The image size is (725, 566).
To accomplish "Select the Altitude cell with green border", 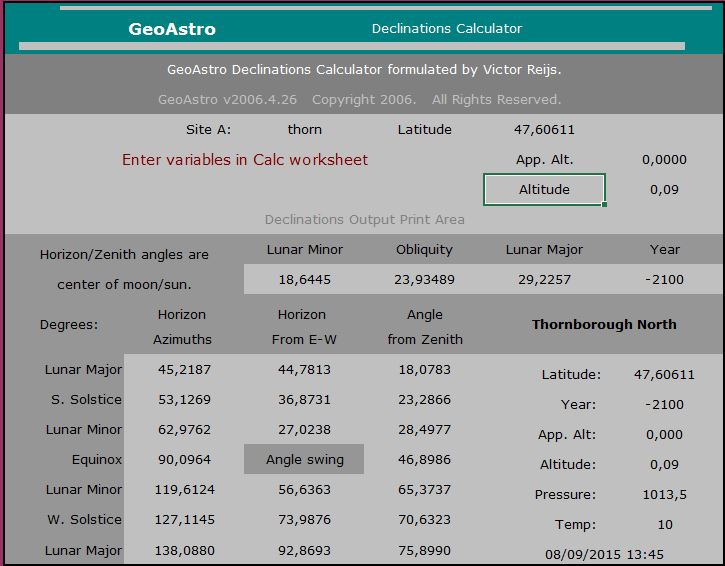I will (x=544, y=189).
